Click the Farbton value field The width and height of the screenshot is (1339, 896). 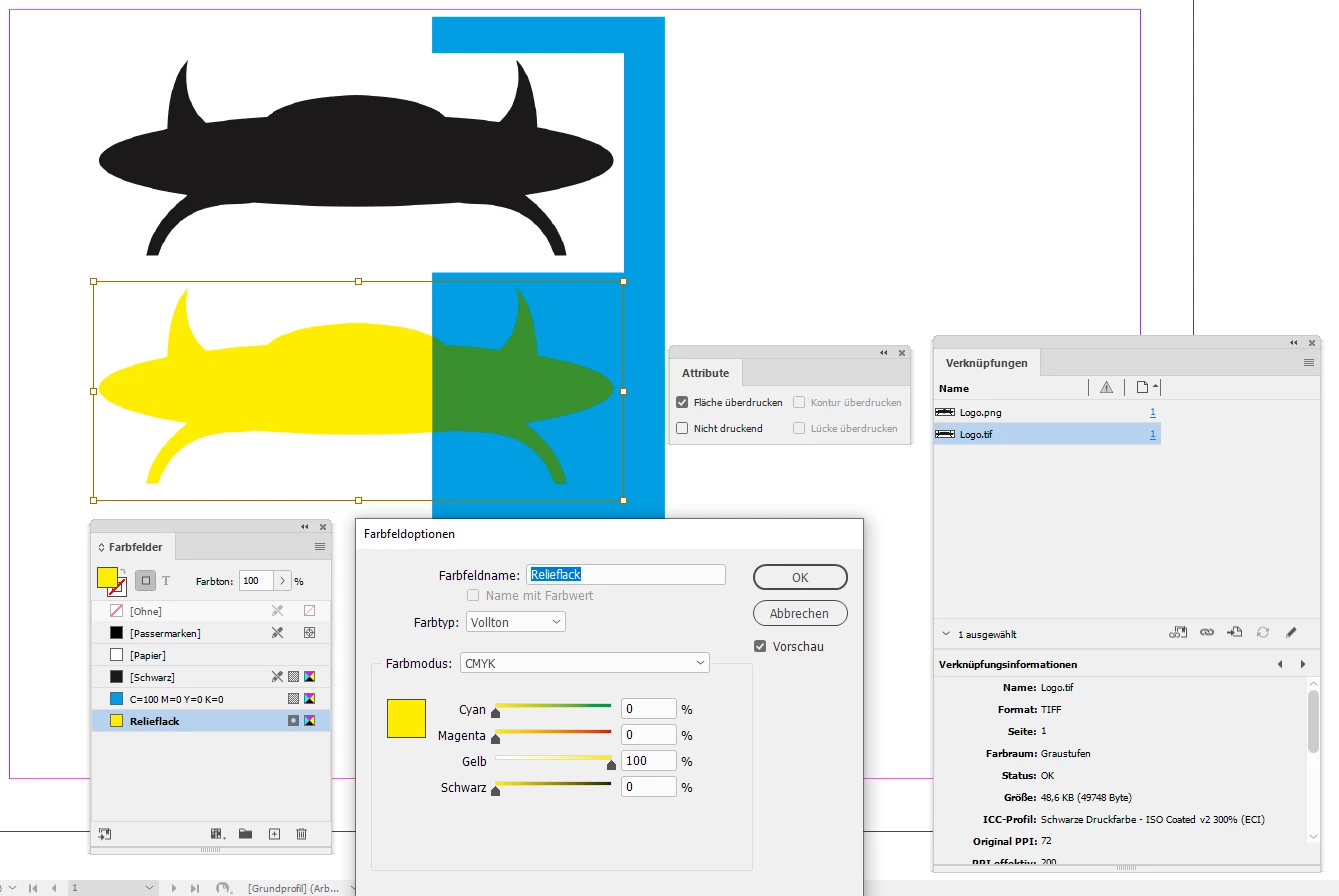[x=255, y=581]
